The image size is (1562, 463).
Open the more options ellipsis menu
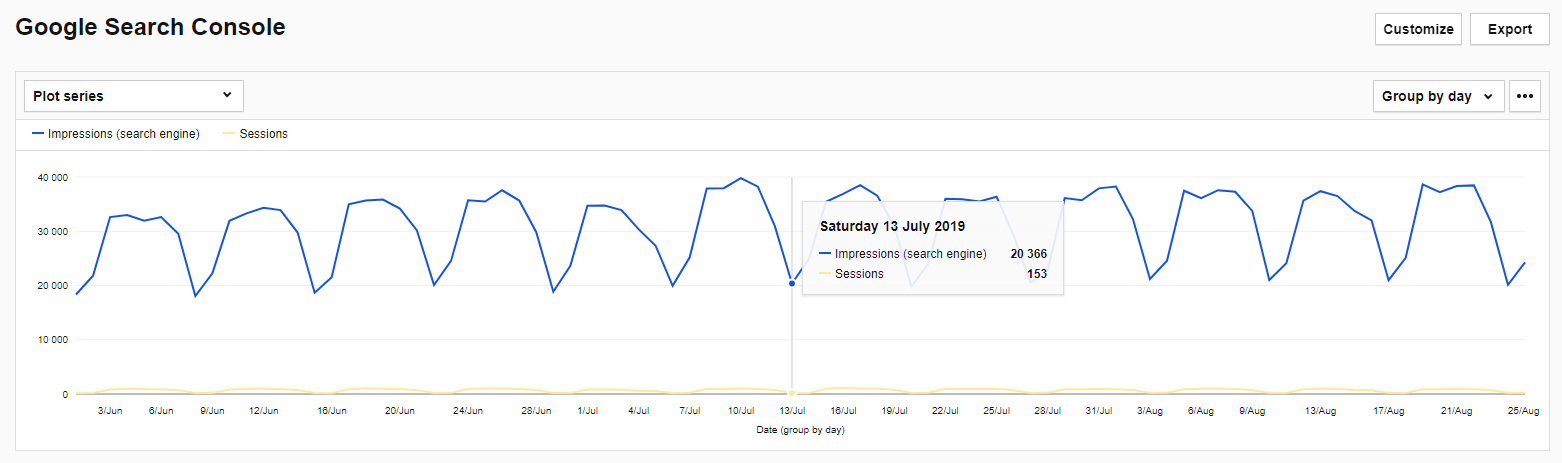click(1524, 96)
